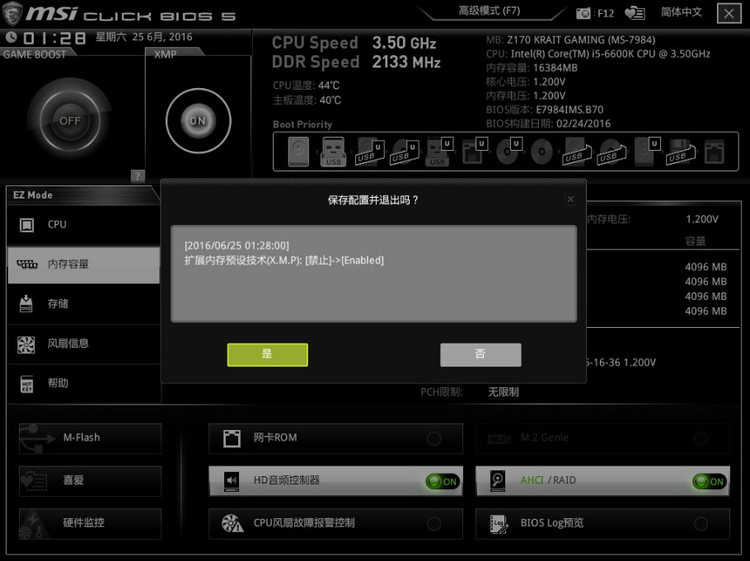Select 帮助 help in sidebar
This screenshot has width=750, height=561.
pyautogui.click(x=84, y=383)
